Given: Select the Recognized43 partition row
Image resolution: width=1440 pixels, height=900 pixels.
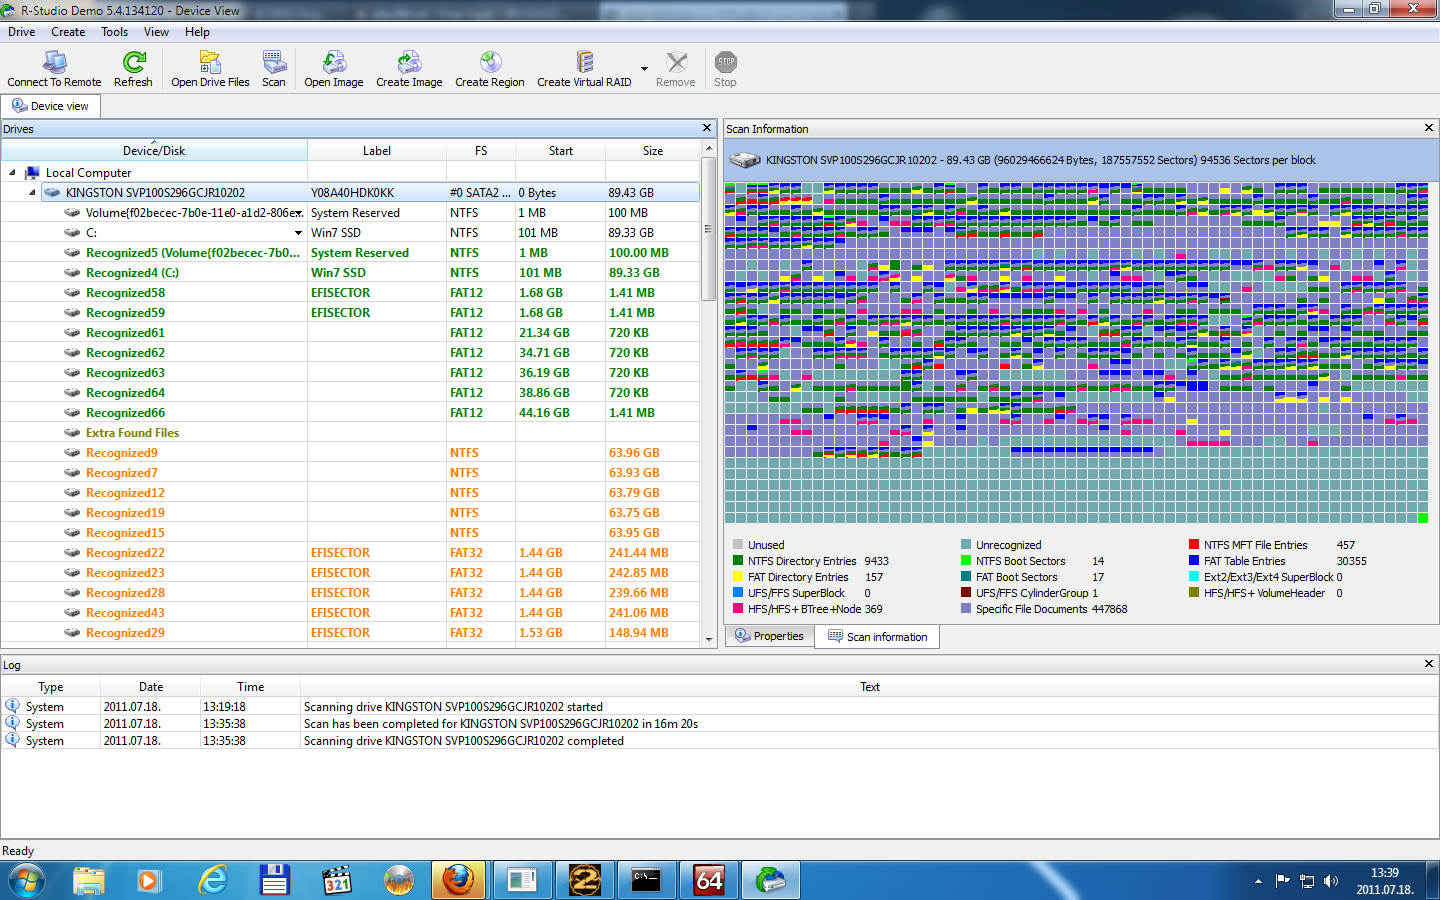Looking at the screenshot, I should click(x=350, y=613).
